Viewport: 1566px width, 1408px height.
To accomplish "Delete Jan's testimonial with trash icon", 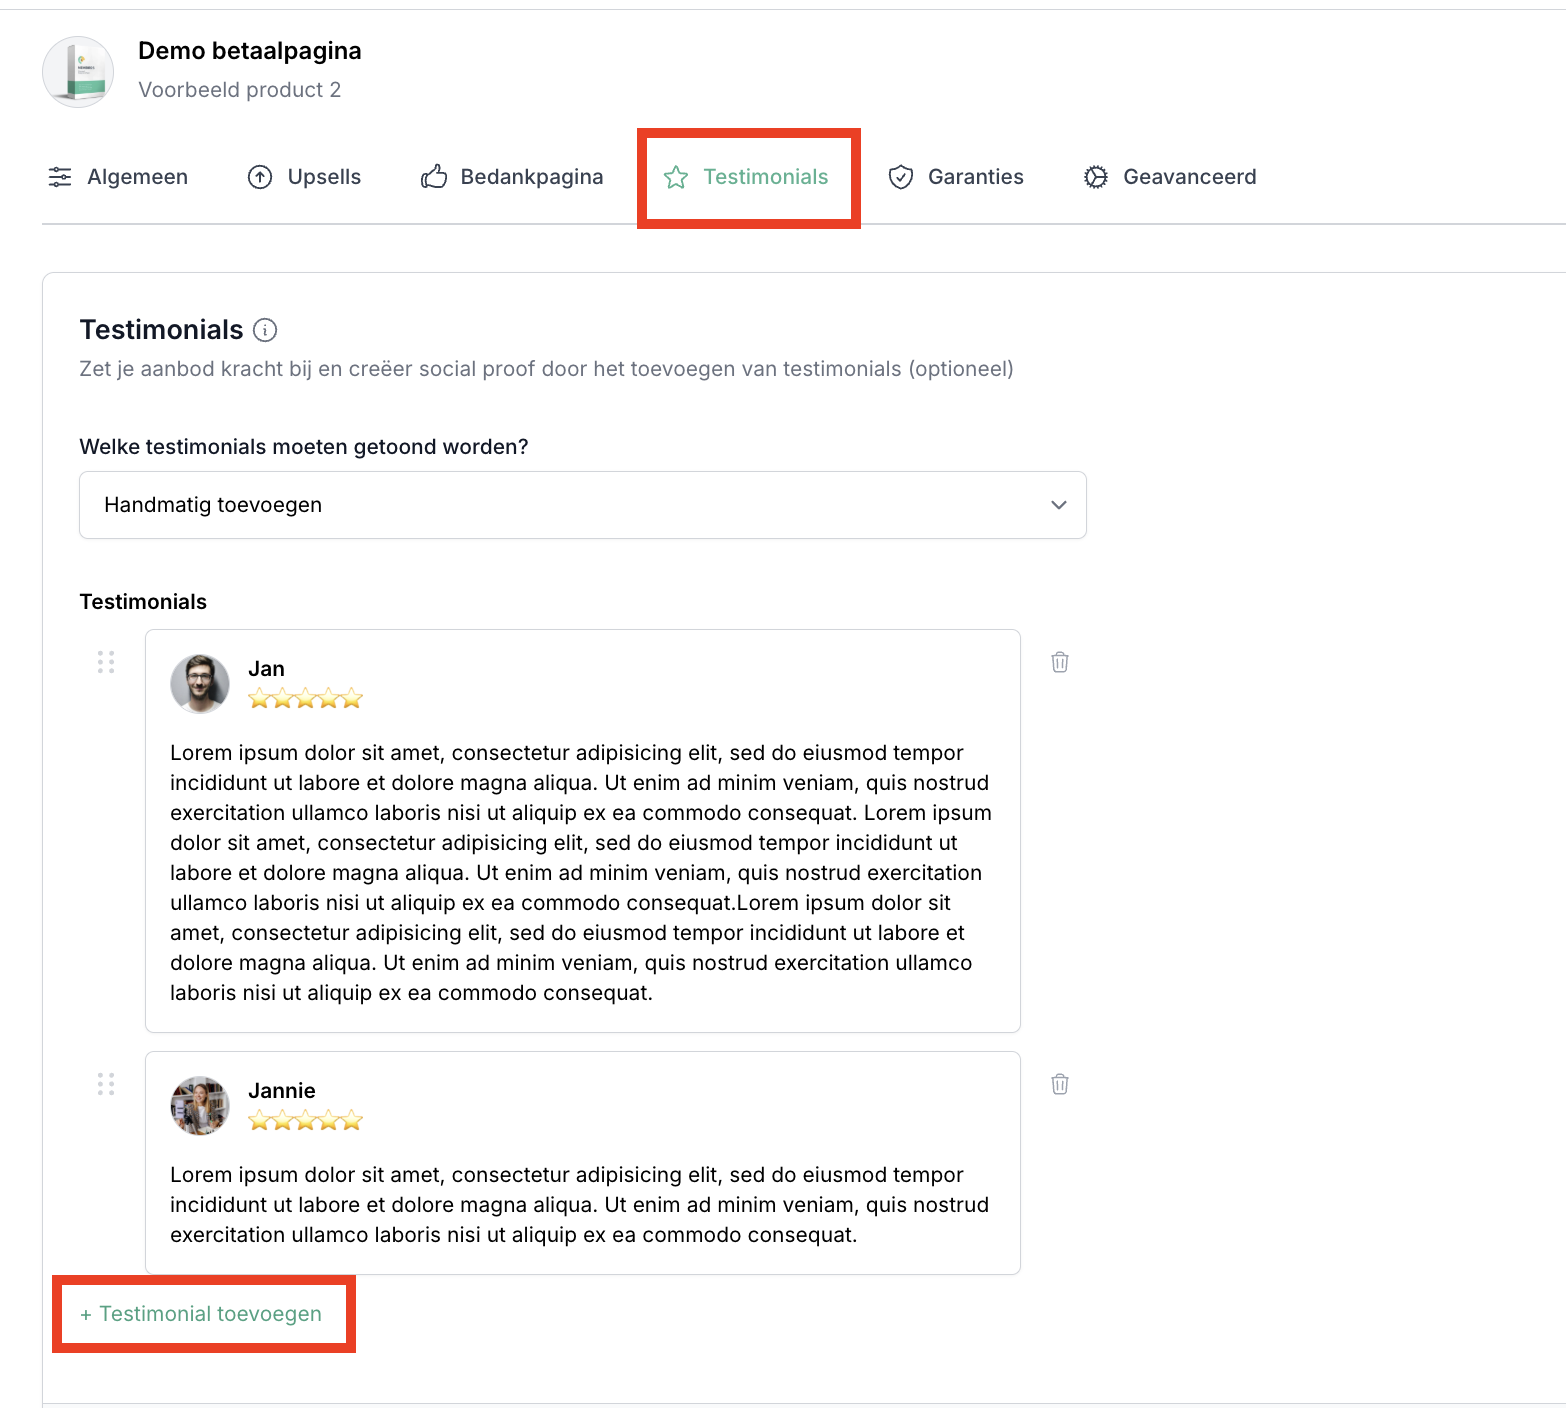I will 1060,662.
